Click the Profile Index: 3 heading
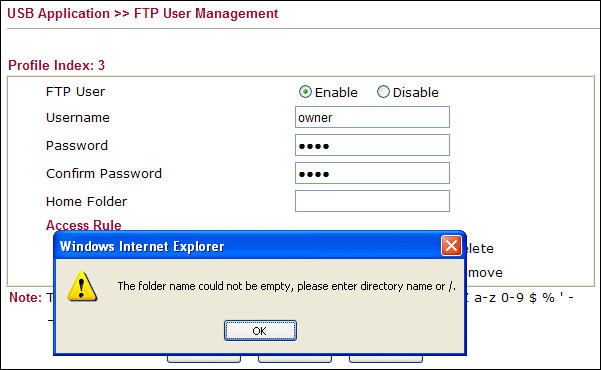601x370 pixels. pyautogui.click(x=56, y=65)
